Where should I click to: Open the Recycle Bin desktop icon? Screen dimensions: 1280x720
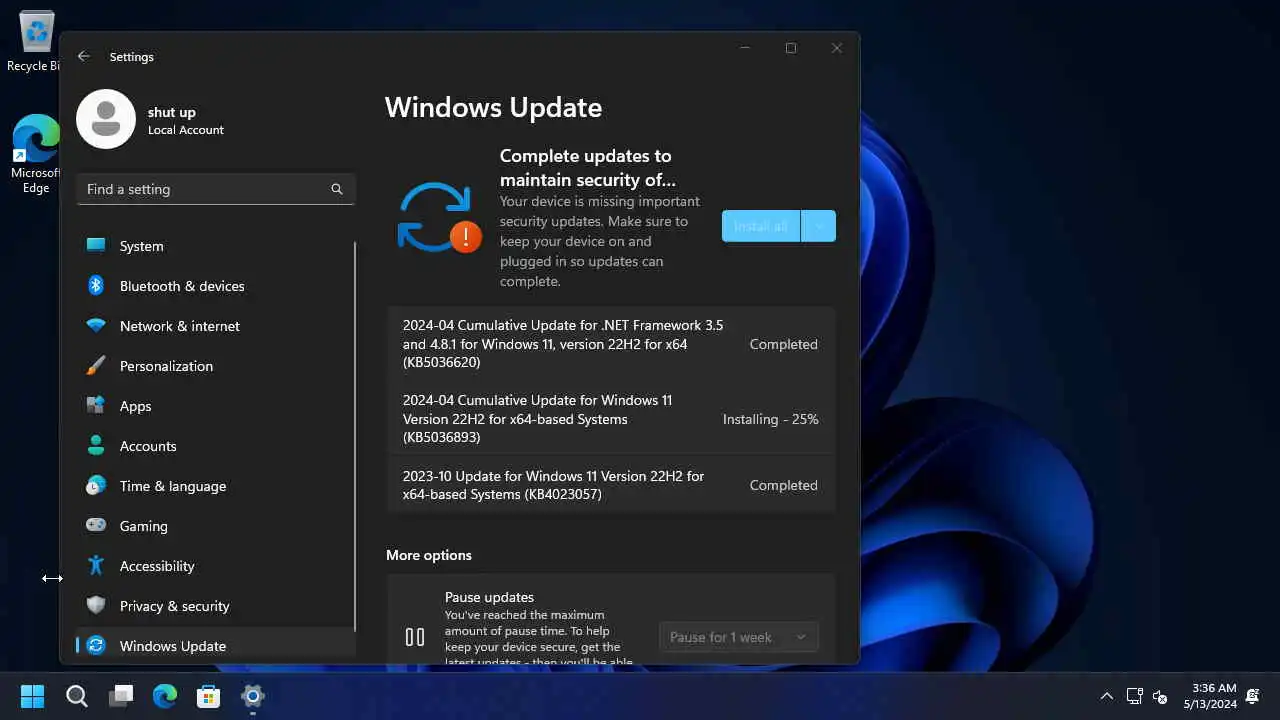tap(34, 42)
